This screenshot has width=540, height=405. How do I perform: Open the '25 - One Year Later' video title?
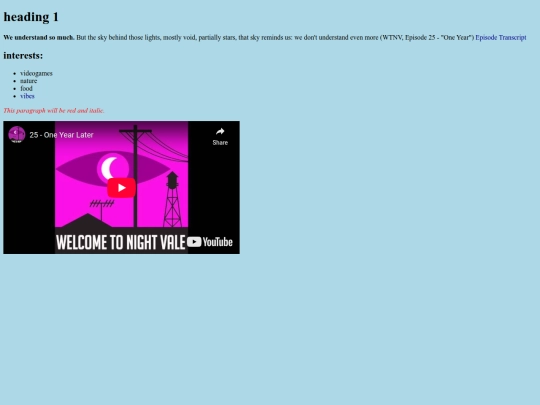click(x=61, y=135)
